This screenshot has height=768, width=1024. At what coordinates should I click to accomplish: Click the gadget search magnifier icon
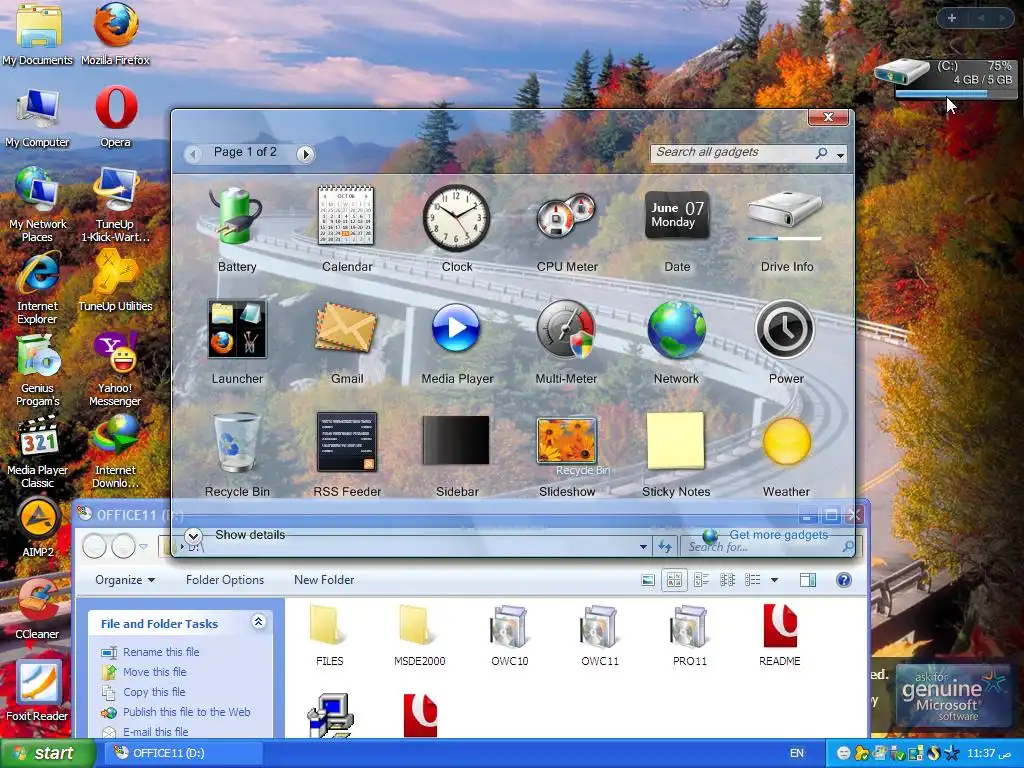point(822,153)
